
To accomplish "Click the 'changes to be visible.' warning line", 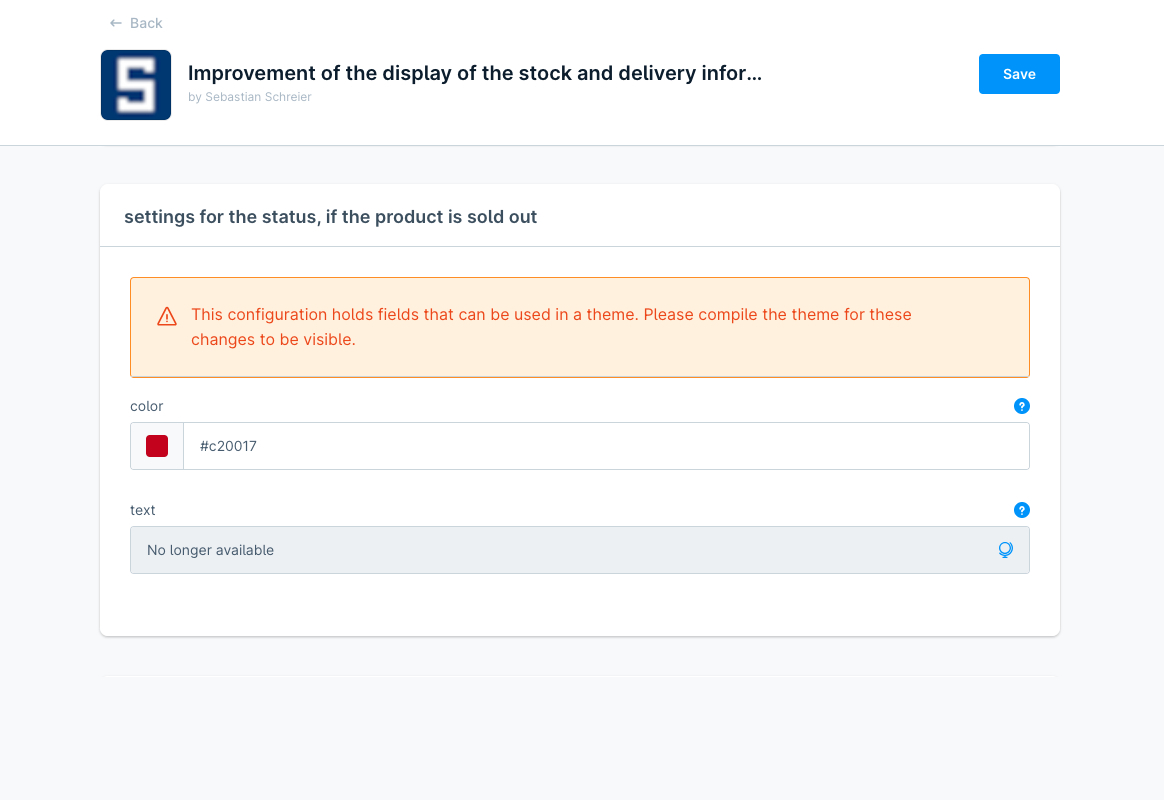I will [x=273, y=339].
